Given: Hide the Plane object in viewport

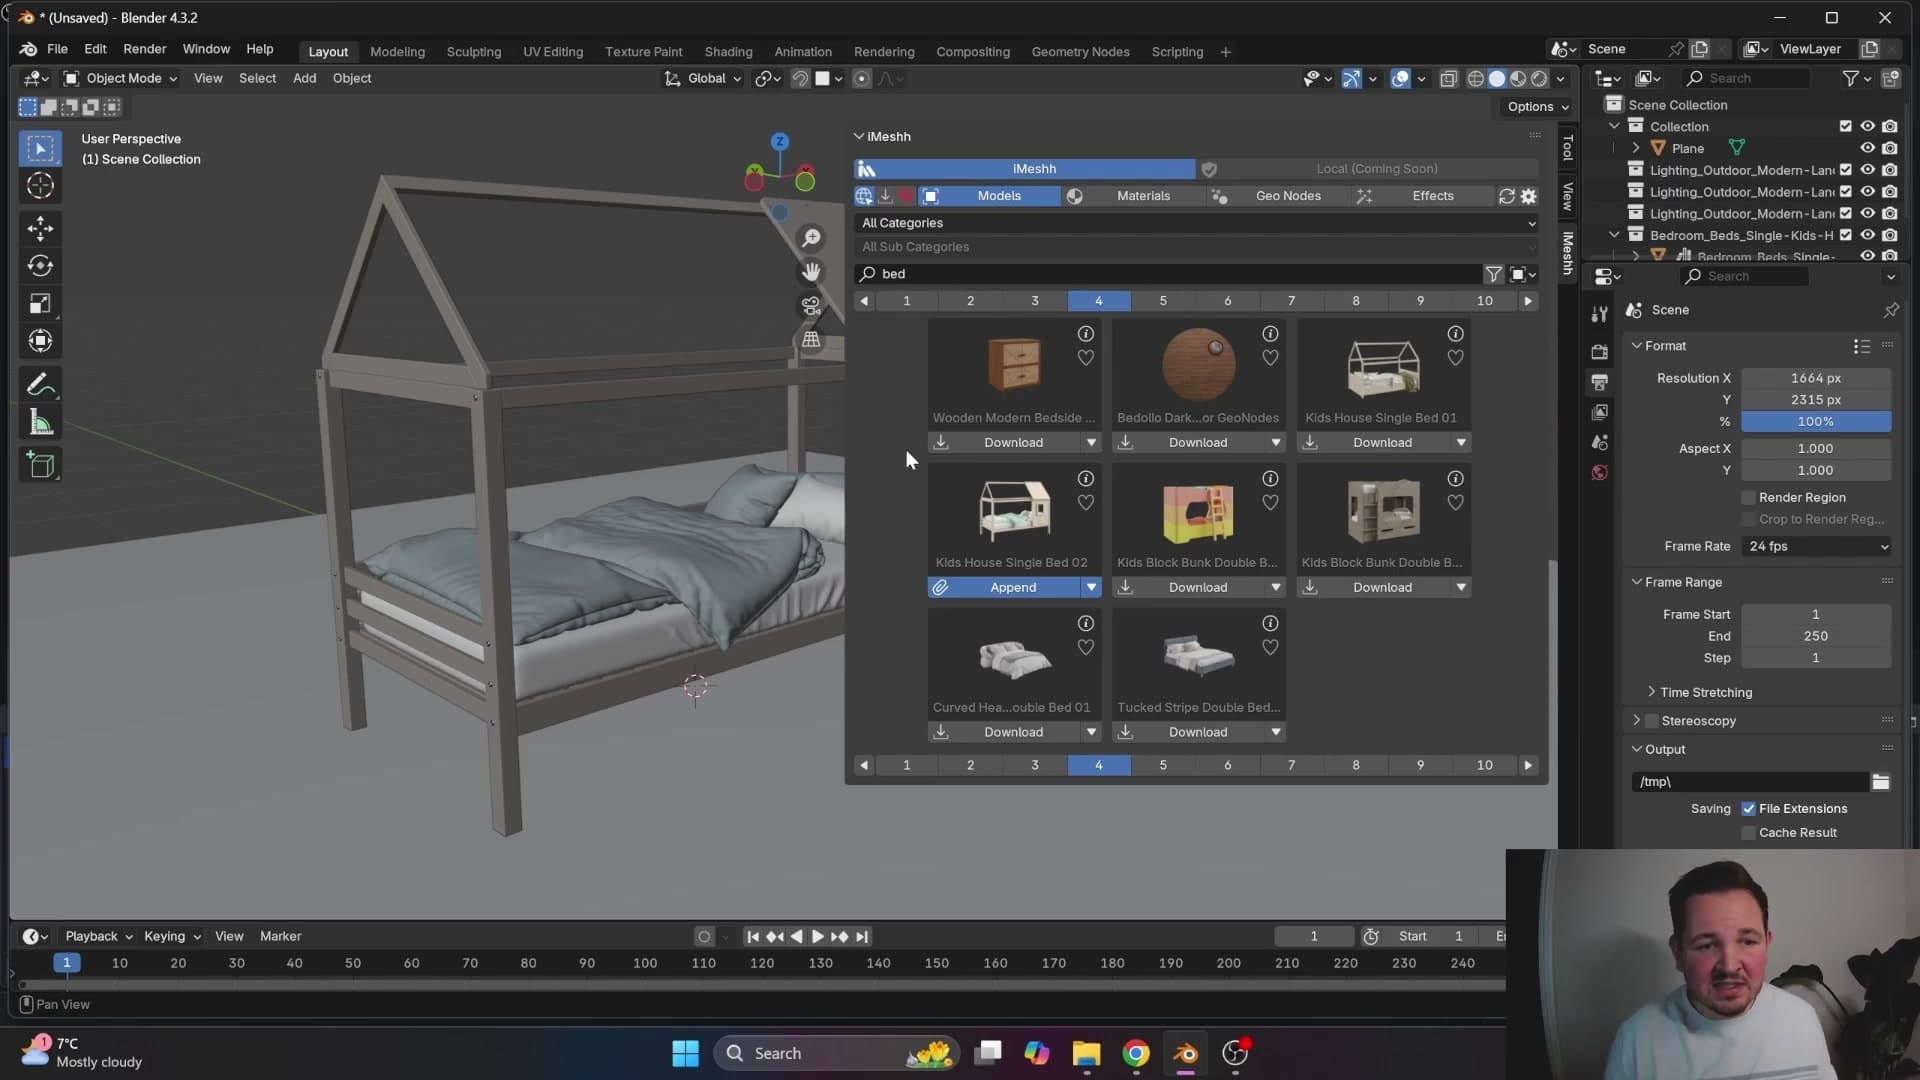Looking at the screenshot, I should coord(1867,148).
